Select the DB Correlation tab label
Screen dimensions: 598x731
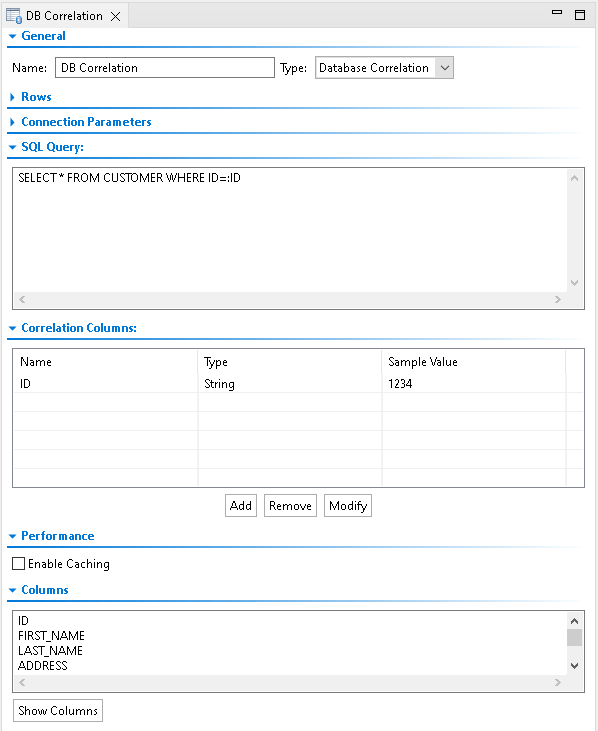pyautogui.click(x=64, y=16)
